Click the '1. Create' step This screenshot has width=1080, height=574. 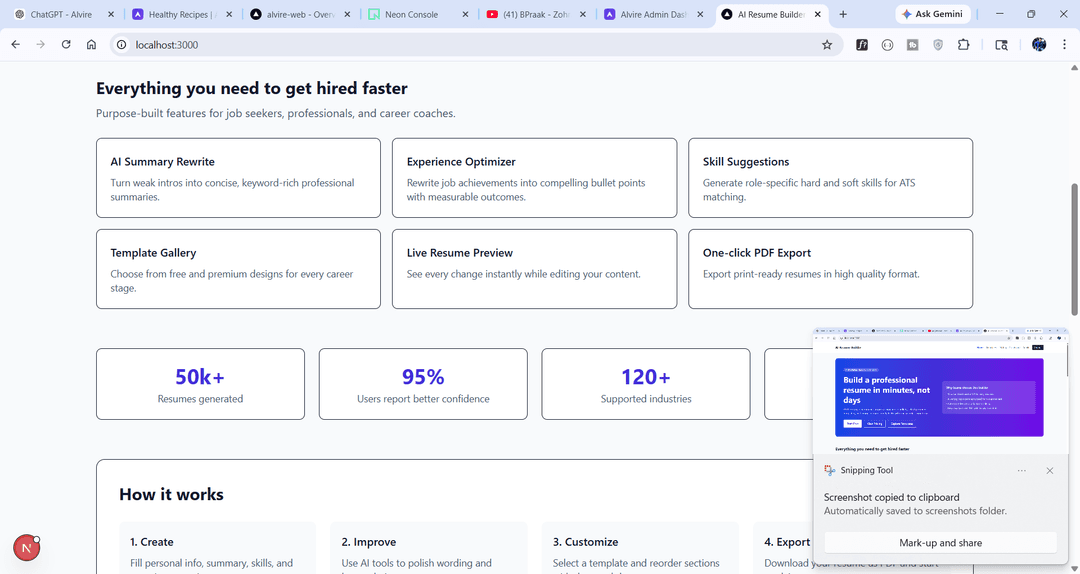click(x=217, y=548)
